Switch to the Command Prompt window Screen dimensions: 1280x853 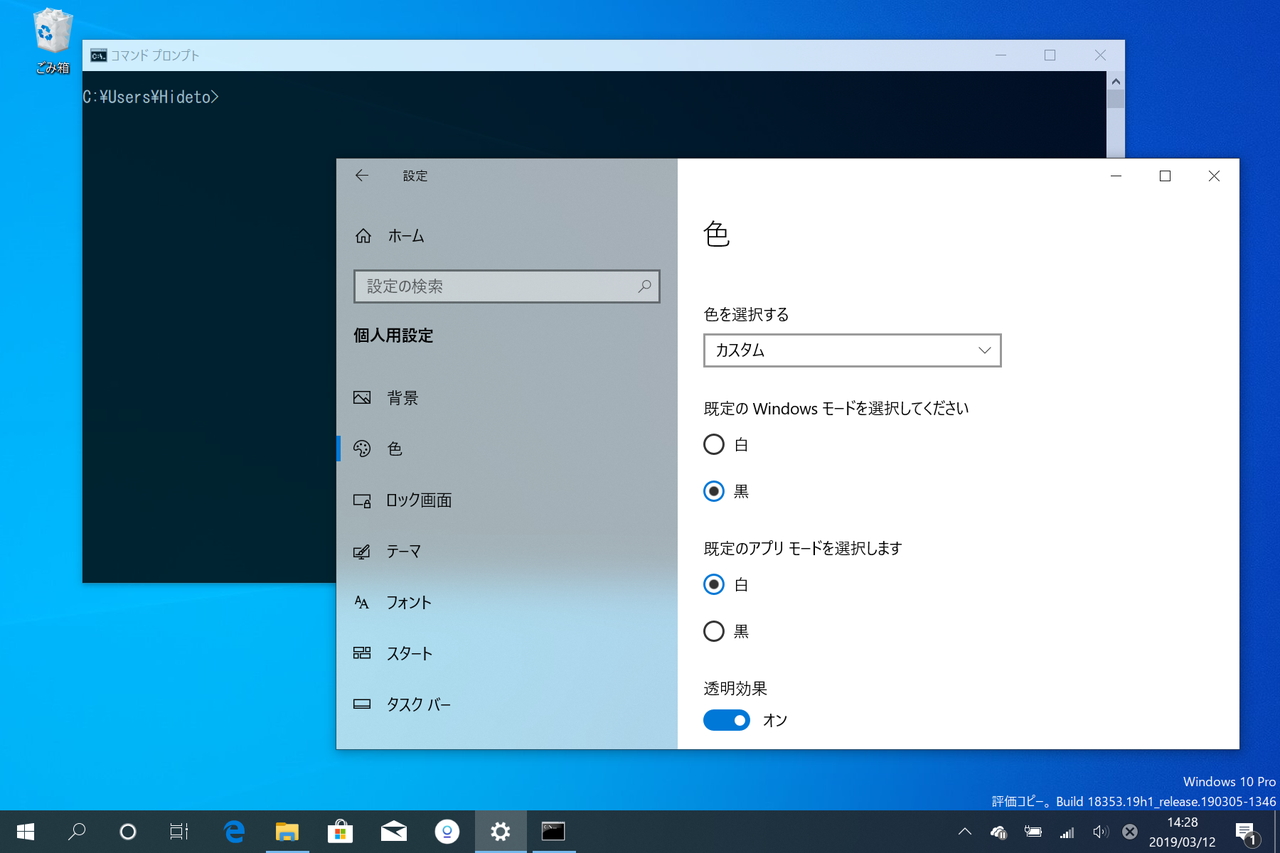(x=551, y=831)
